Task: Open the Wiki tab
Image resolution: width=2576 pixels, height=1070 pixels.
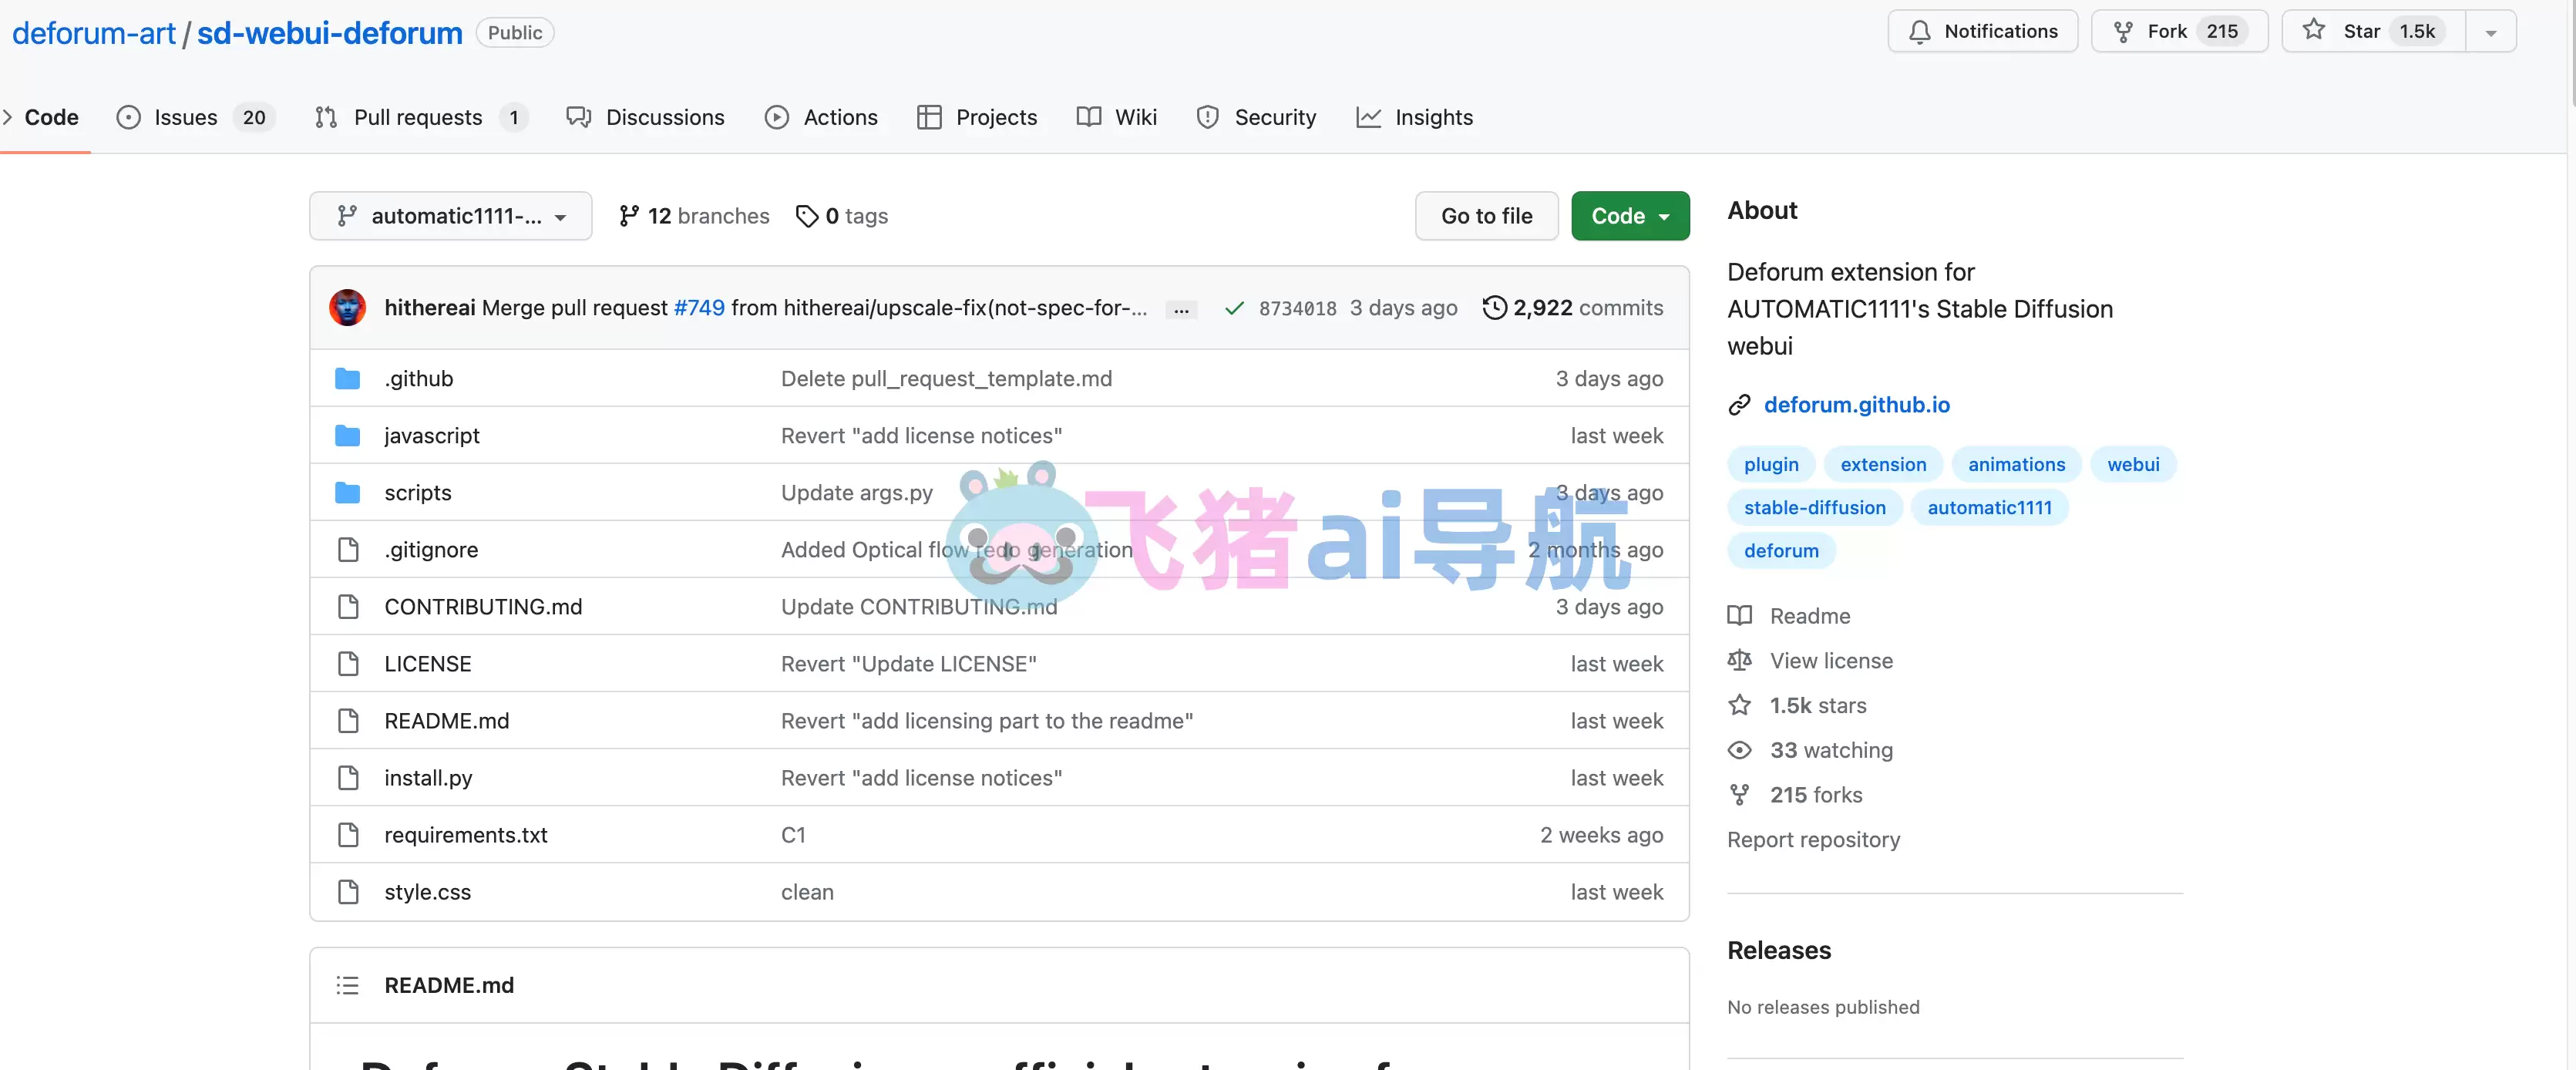Action: [1117, 117]
